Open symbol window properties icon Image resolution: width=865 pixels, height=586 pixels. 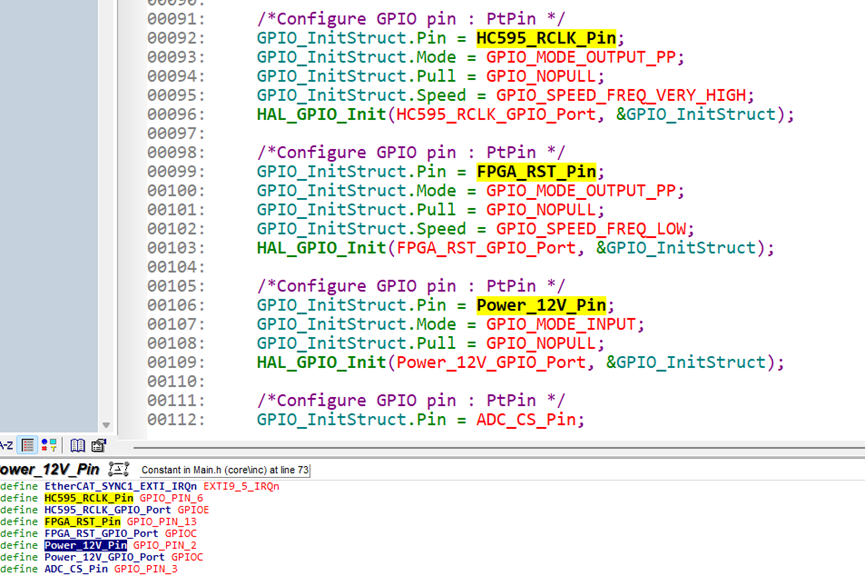point(99,445)
